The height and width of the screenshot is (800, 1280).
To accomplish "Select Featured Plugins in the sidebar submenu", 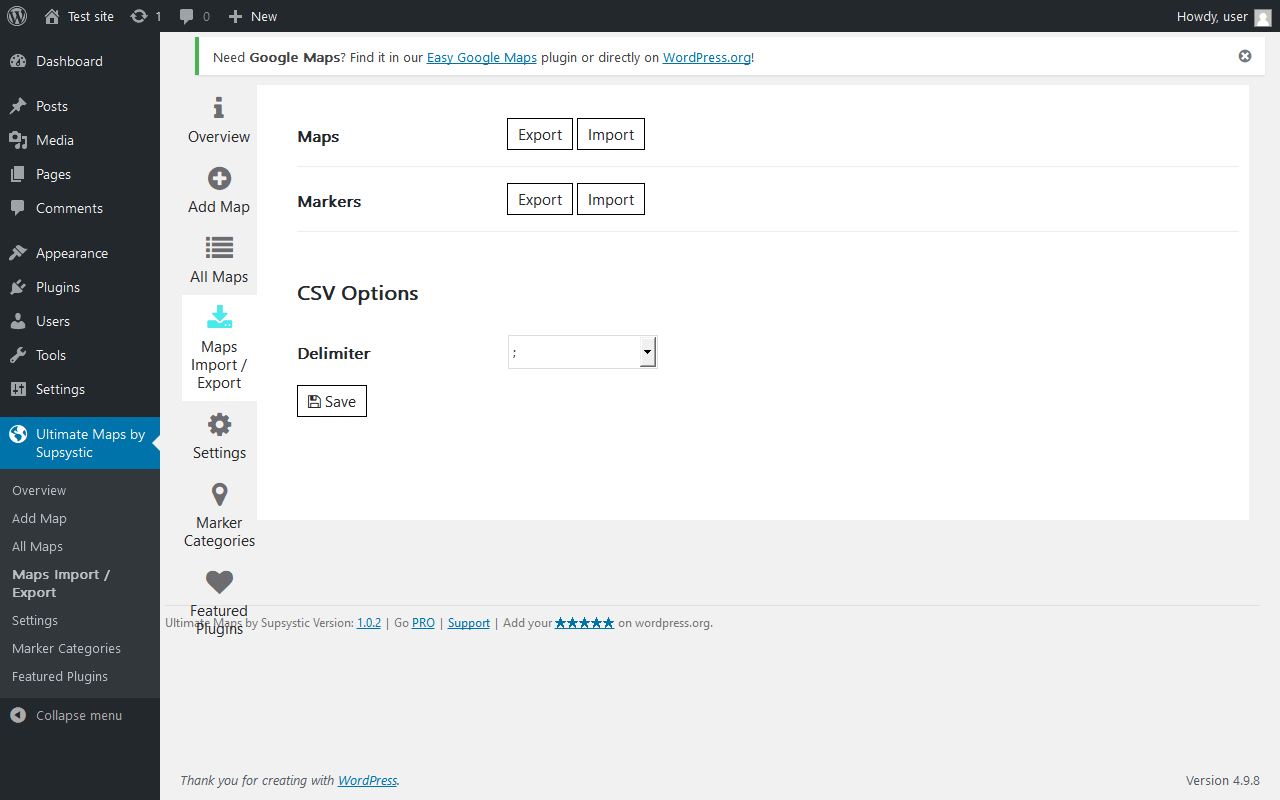I will point(60,676).
